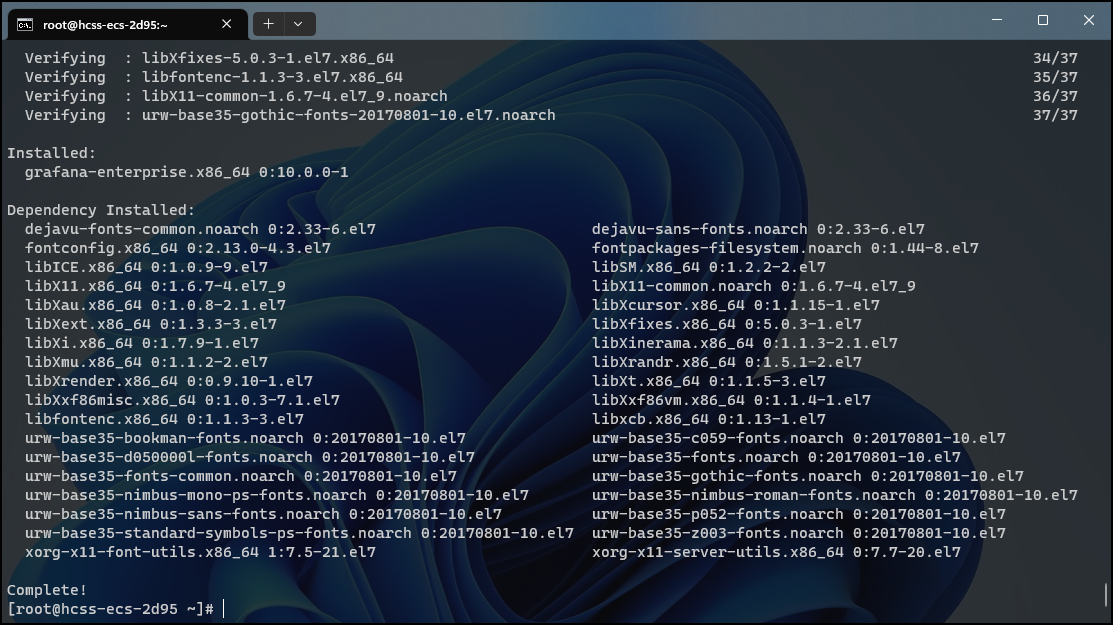Click the 'fontconfig.x86_64 0:2.13.0-4.3.el7' entry
The image size is (1113, 625).
[177, 248]
